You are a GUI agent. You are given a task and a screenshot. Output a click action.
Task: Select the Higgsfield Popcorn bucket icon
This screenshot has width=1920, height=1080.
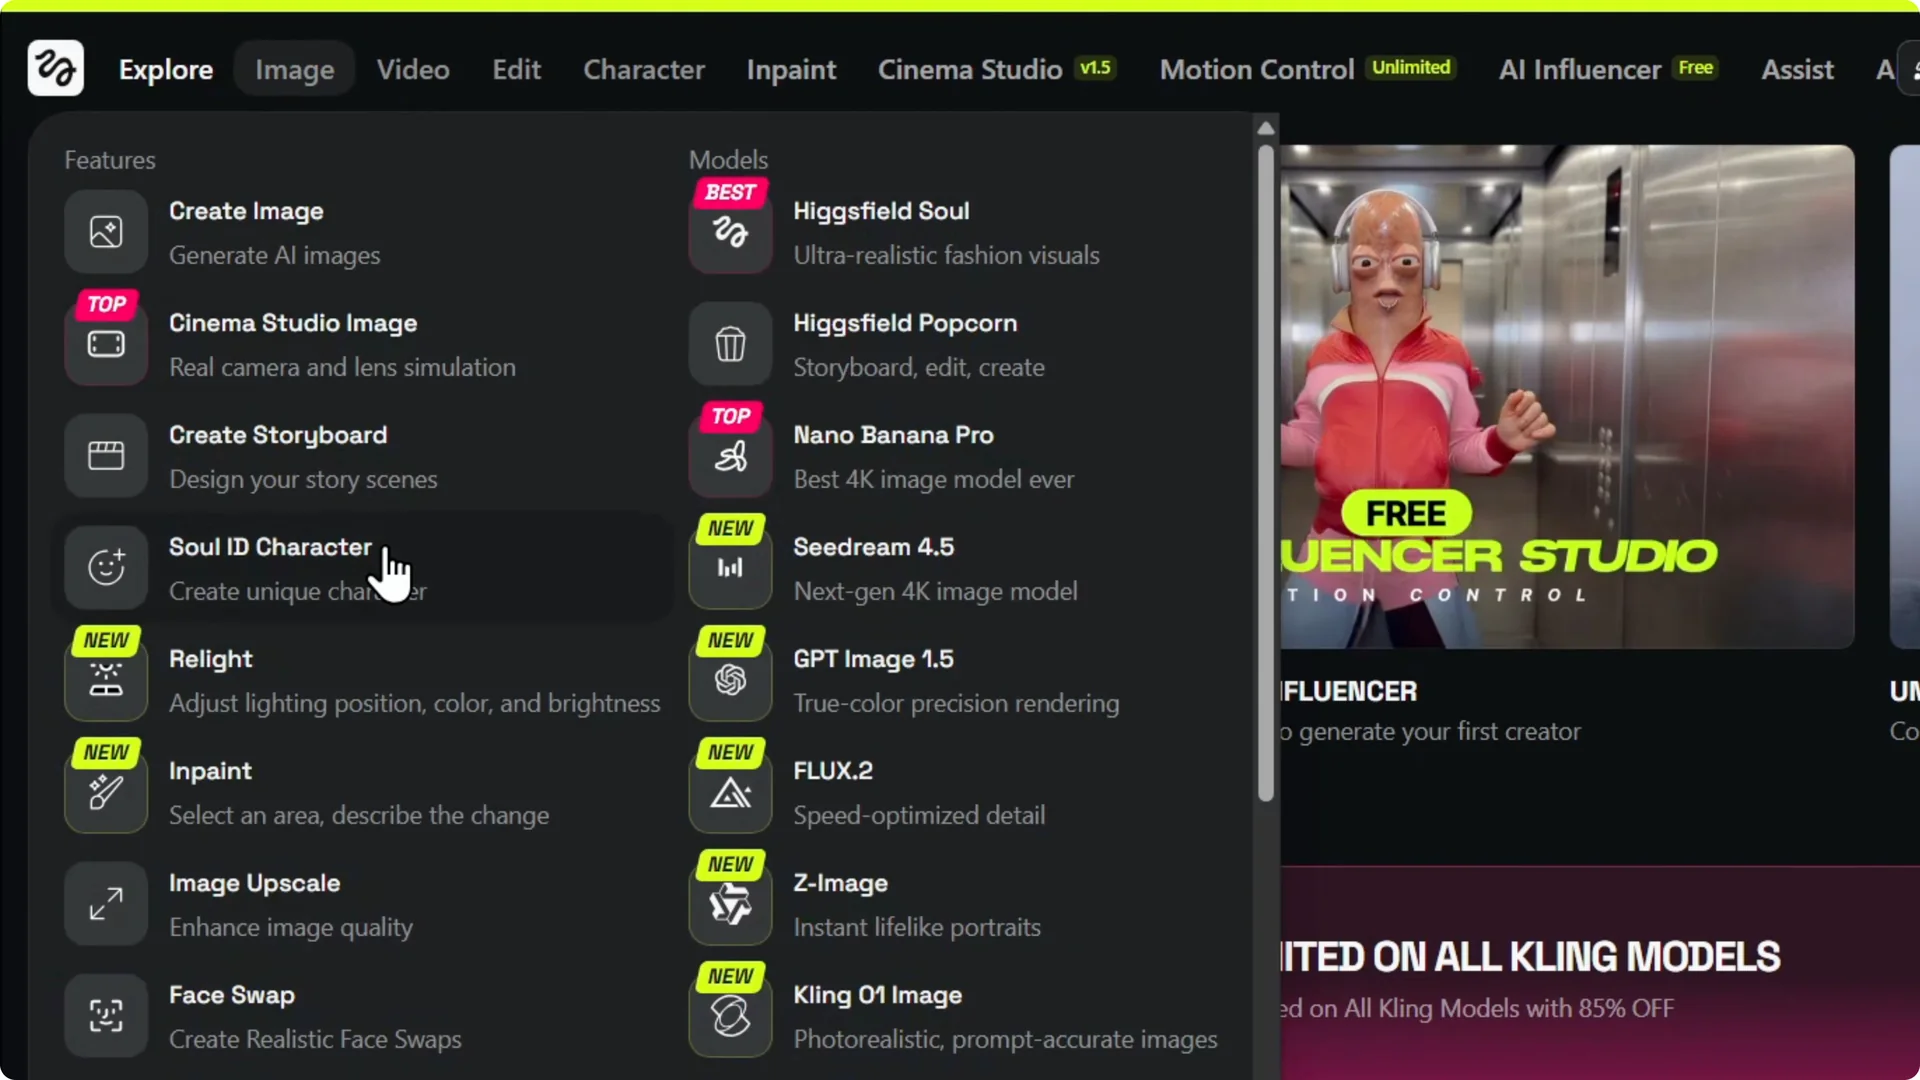pyautogui.click(x=730, y=343)
